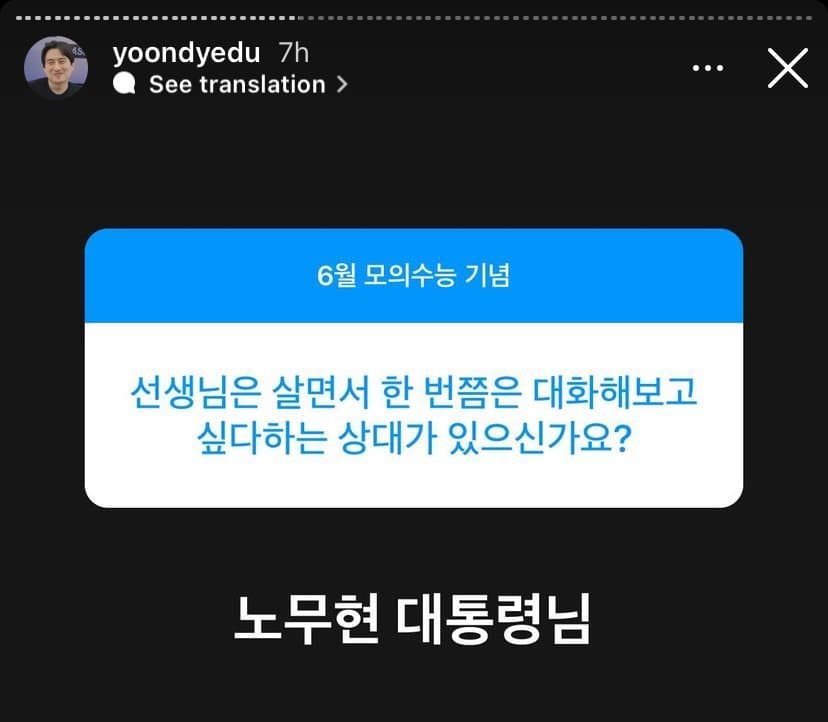The height and width of the screenshot is (722, 828).
Task: Click the gray remaining portion of story progress bar
Action: tap(556, 18)
